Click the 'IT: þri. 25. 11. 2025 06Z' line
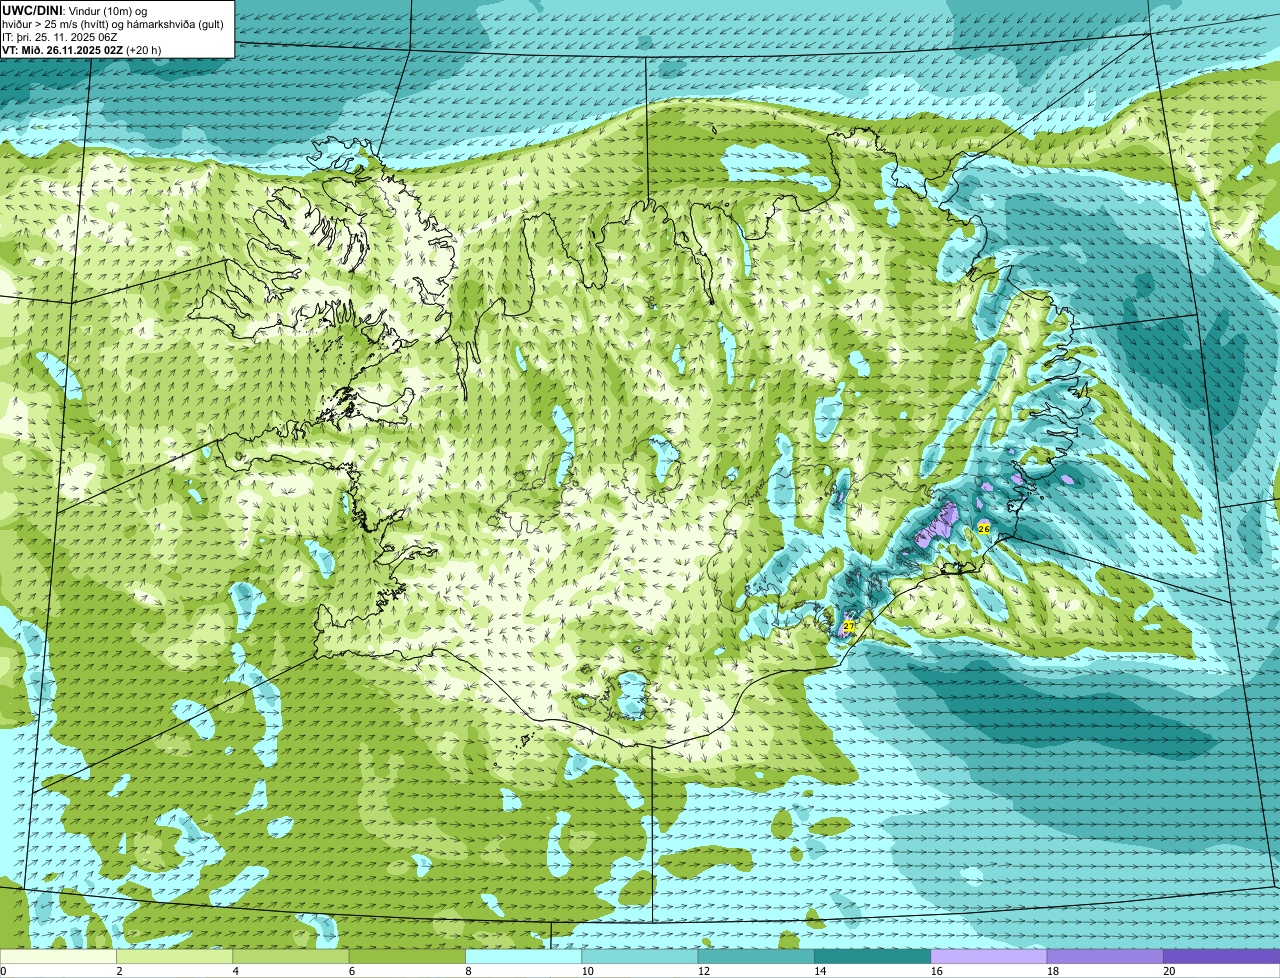The height and width of the screenshot is (978, 1280). pyautogui.click(x=60, y=37)
